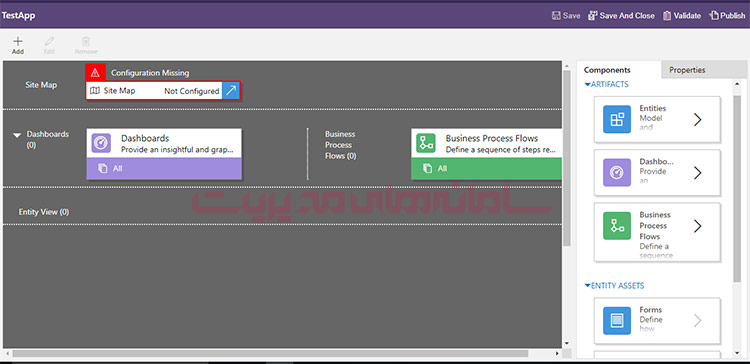Screen dimensions: 750x364
Task: Click the Dashboards icon in Components panel
Action: (617, 172)
